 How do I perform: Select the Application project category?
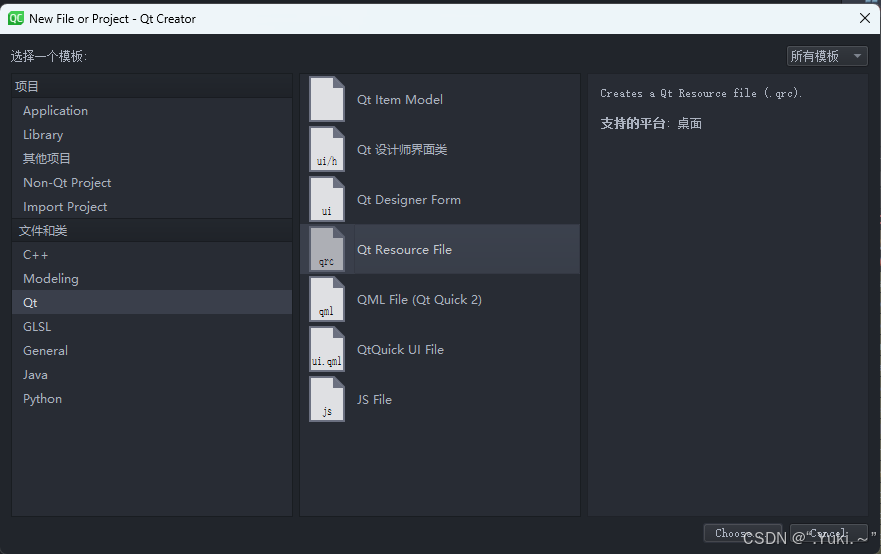pos(152,111)
